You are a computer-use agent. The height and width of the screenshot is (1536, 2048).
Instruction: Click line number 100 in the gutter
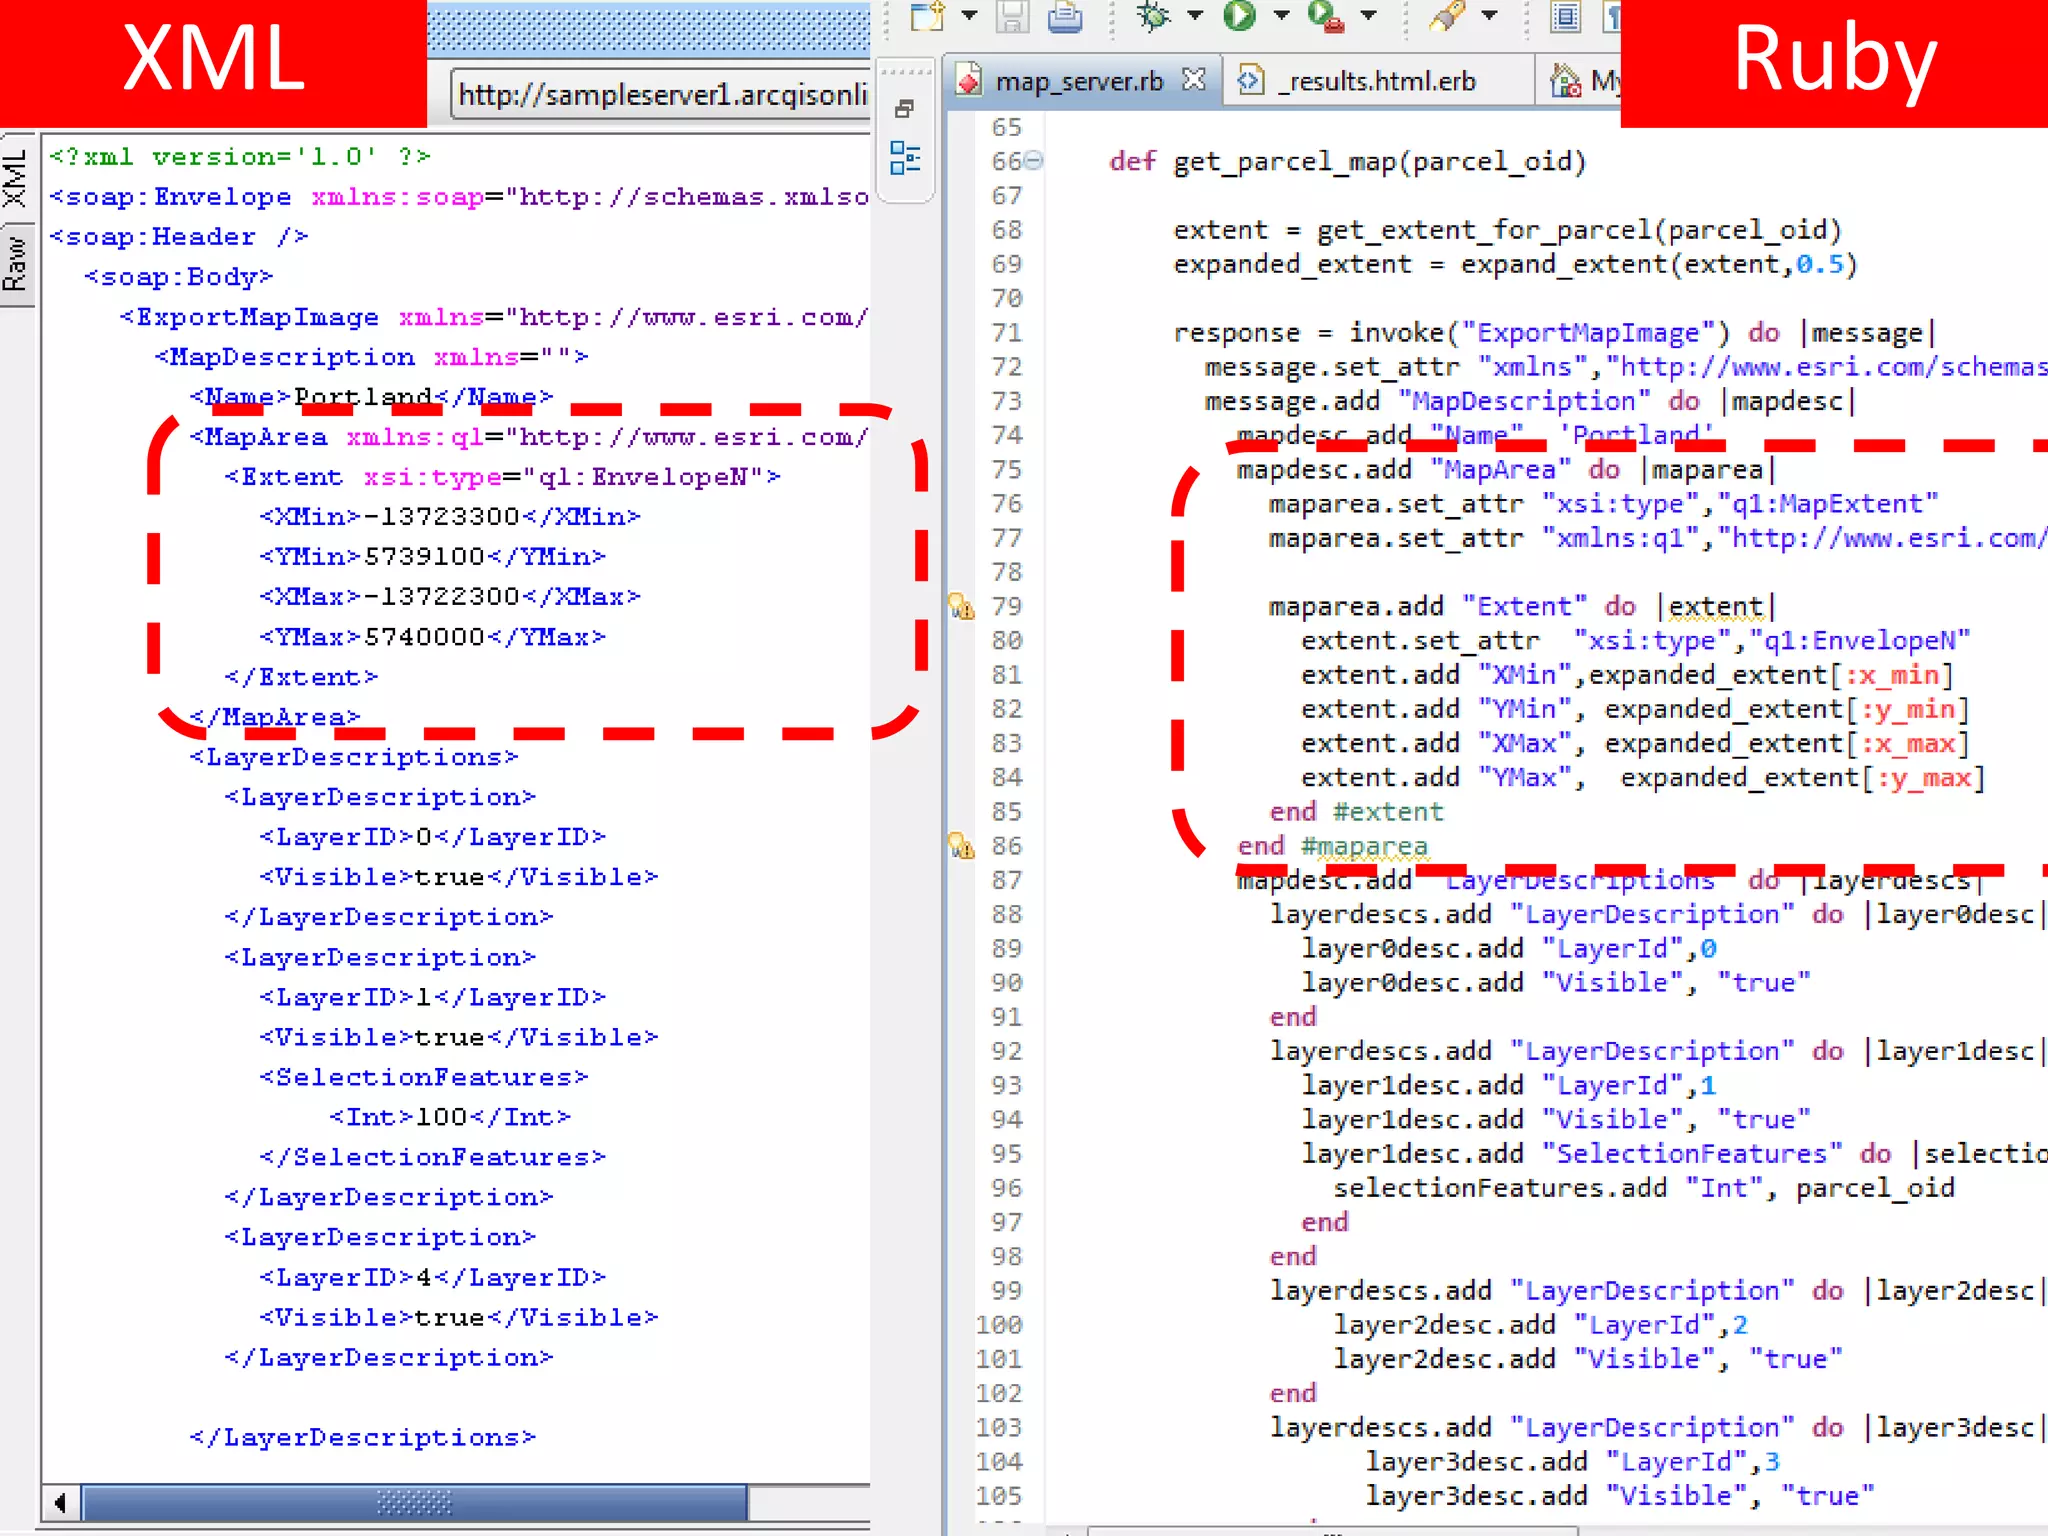(999, 1325)
